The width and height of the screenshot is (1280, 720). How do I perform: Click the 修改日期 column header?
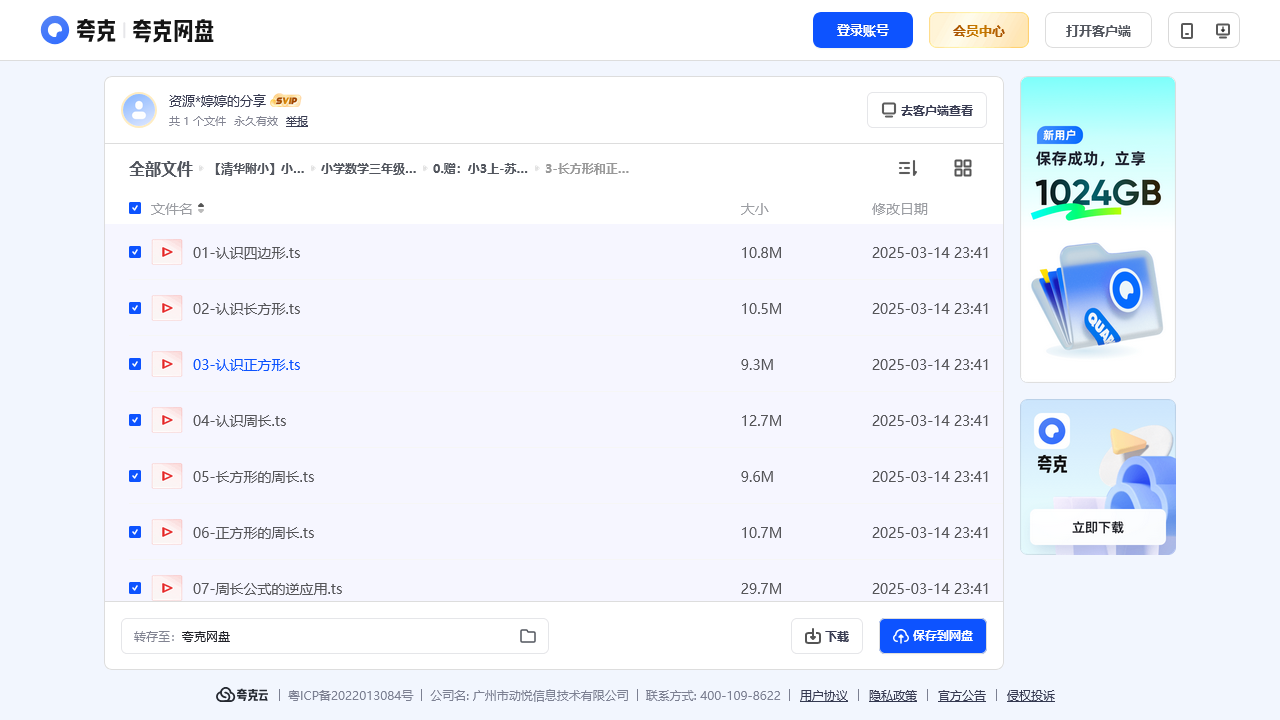900,208
